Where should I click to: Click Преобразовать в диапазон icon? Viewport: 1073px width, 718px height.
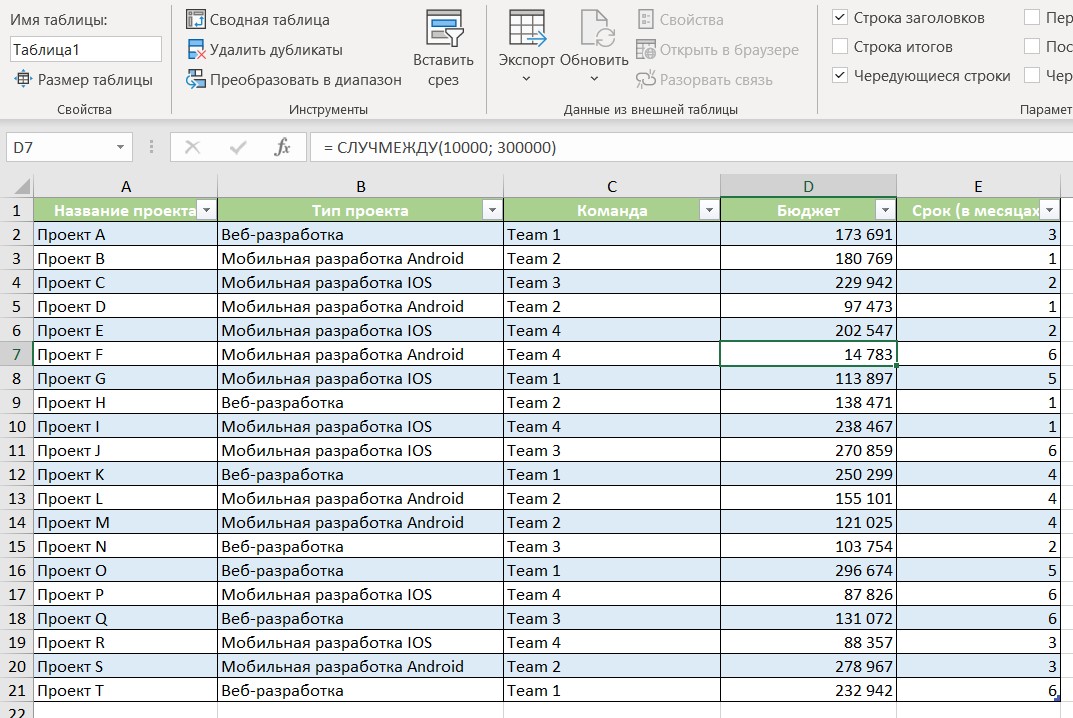[x=196, y=79]
